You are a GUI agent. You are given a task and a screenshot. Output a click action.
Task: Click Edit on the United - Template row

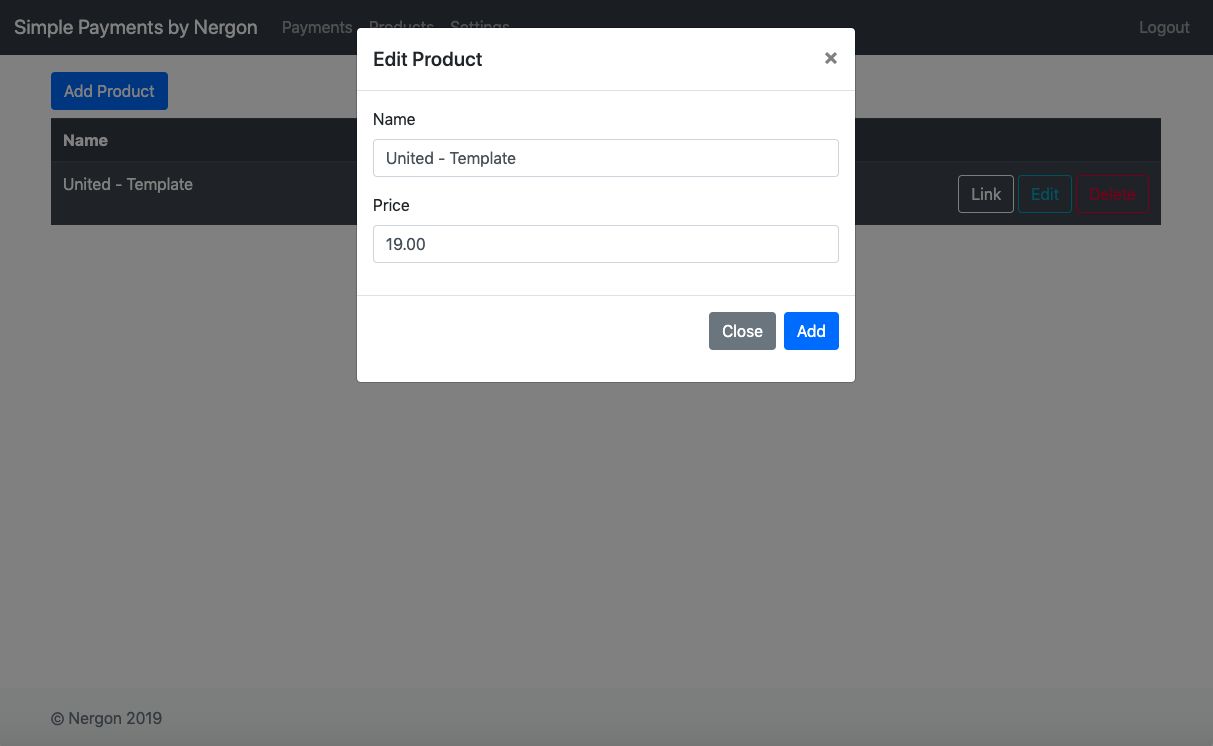(1044, 194)
